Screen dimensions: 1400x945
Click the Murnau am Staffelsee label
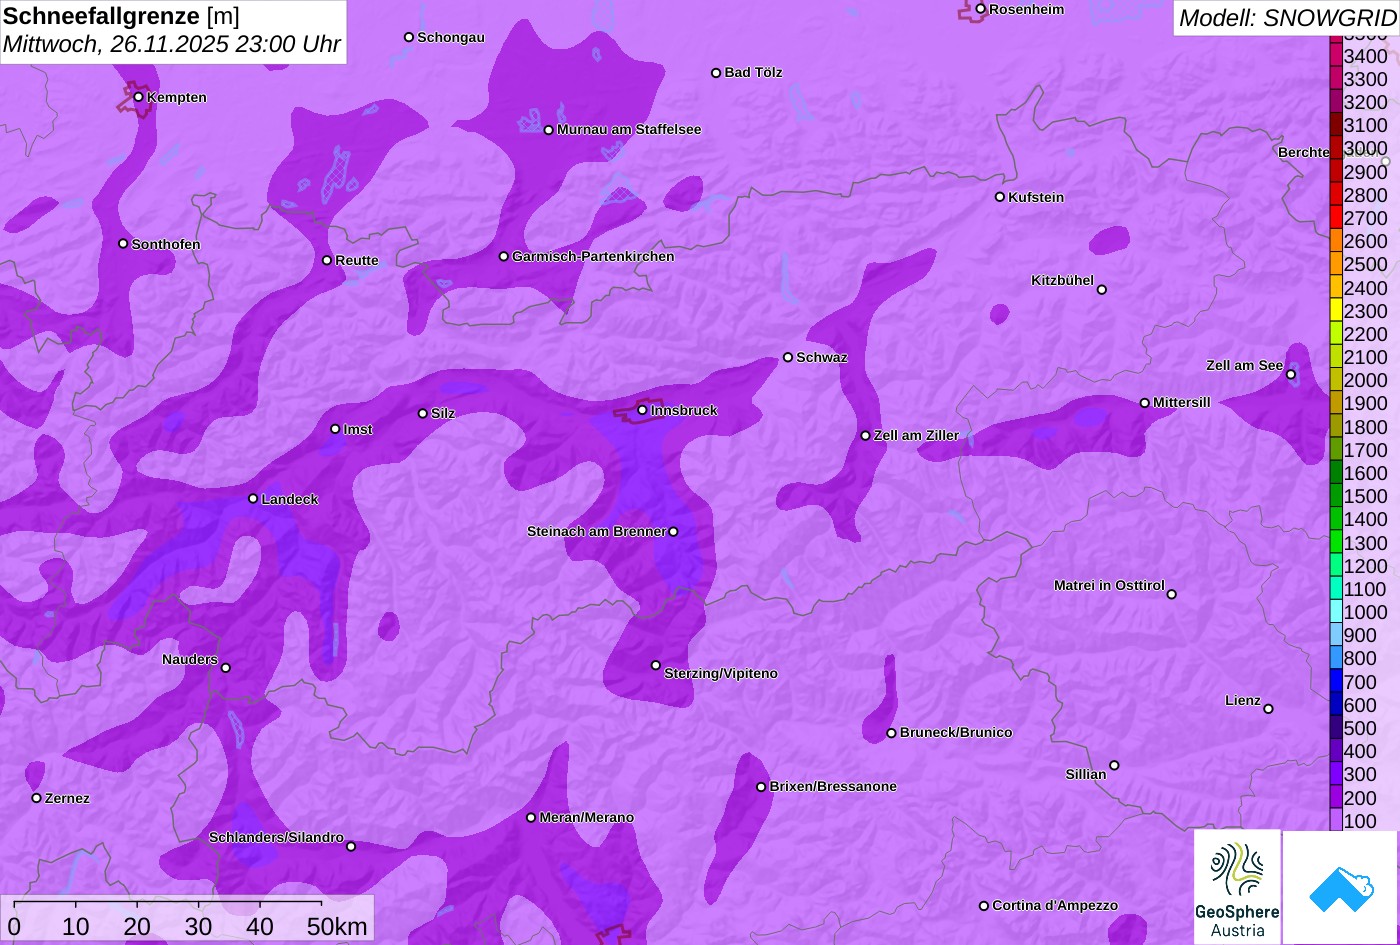pos(629,129)
